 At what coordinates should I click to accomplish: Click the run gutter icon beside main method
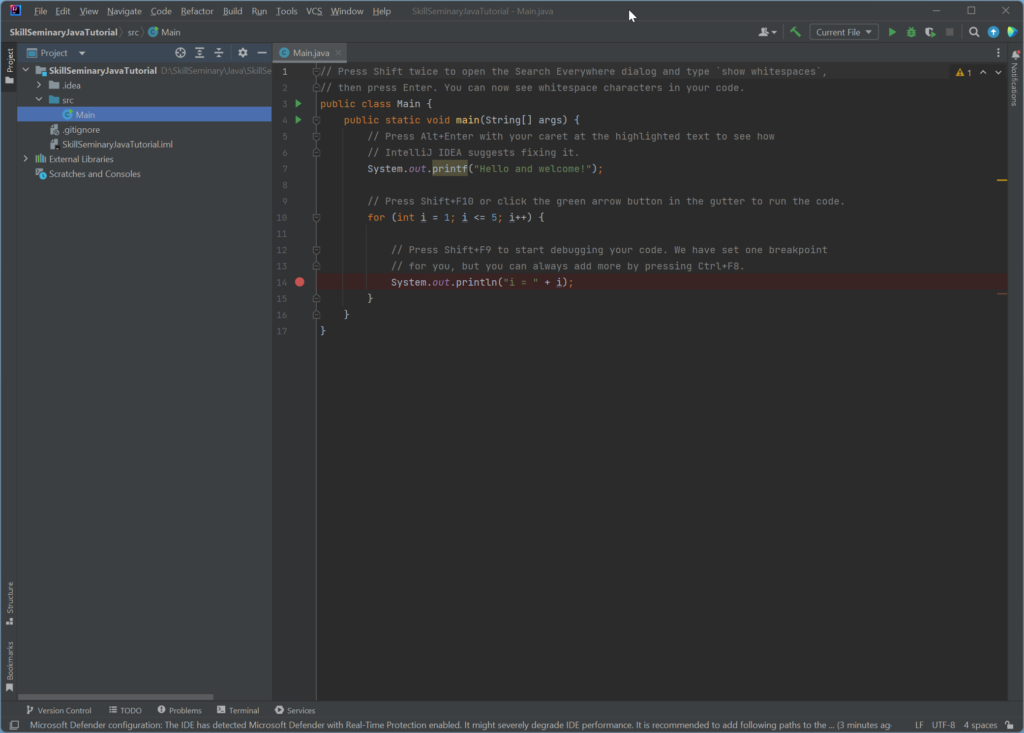point(298,120)
